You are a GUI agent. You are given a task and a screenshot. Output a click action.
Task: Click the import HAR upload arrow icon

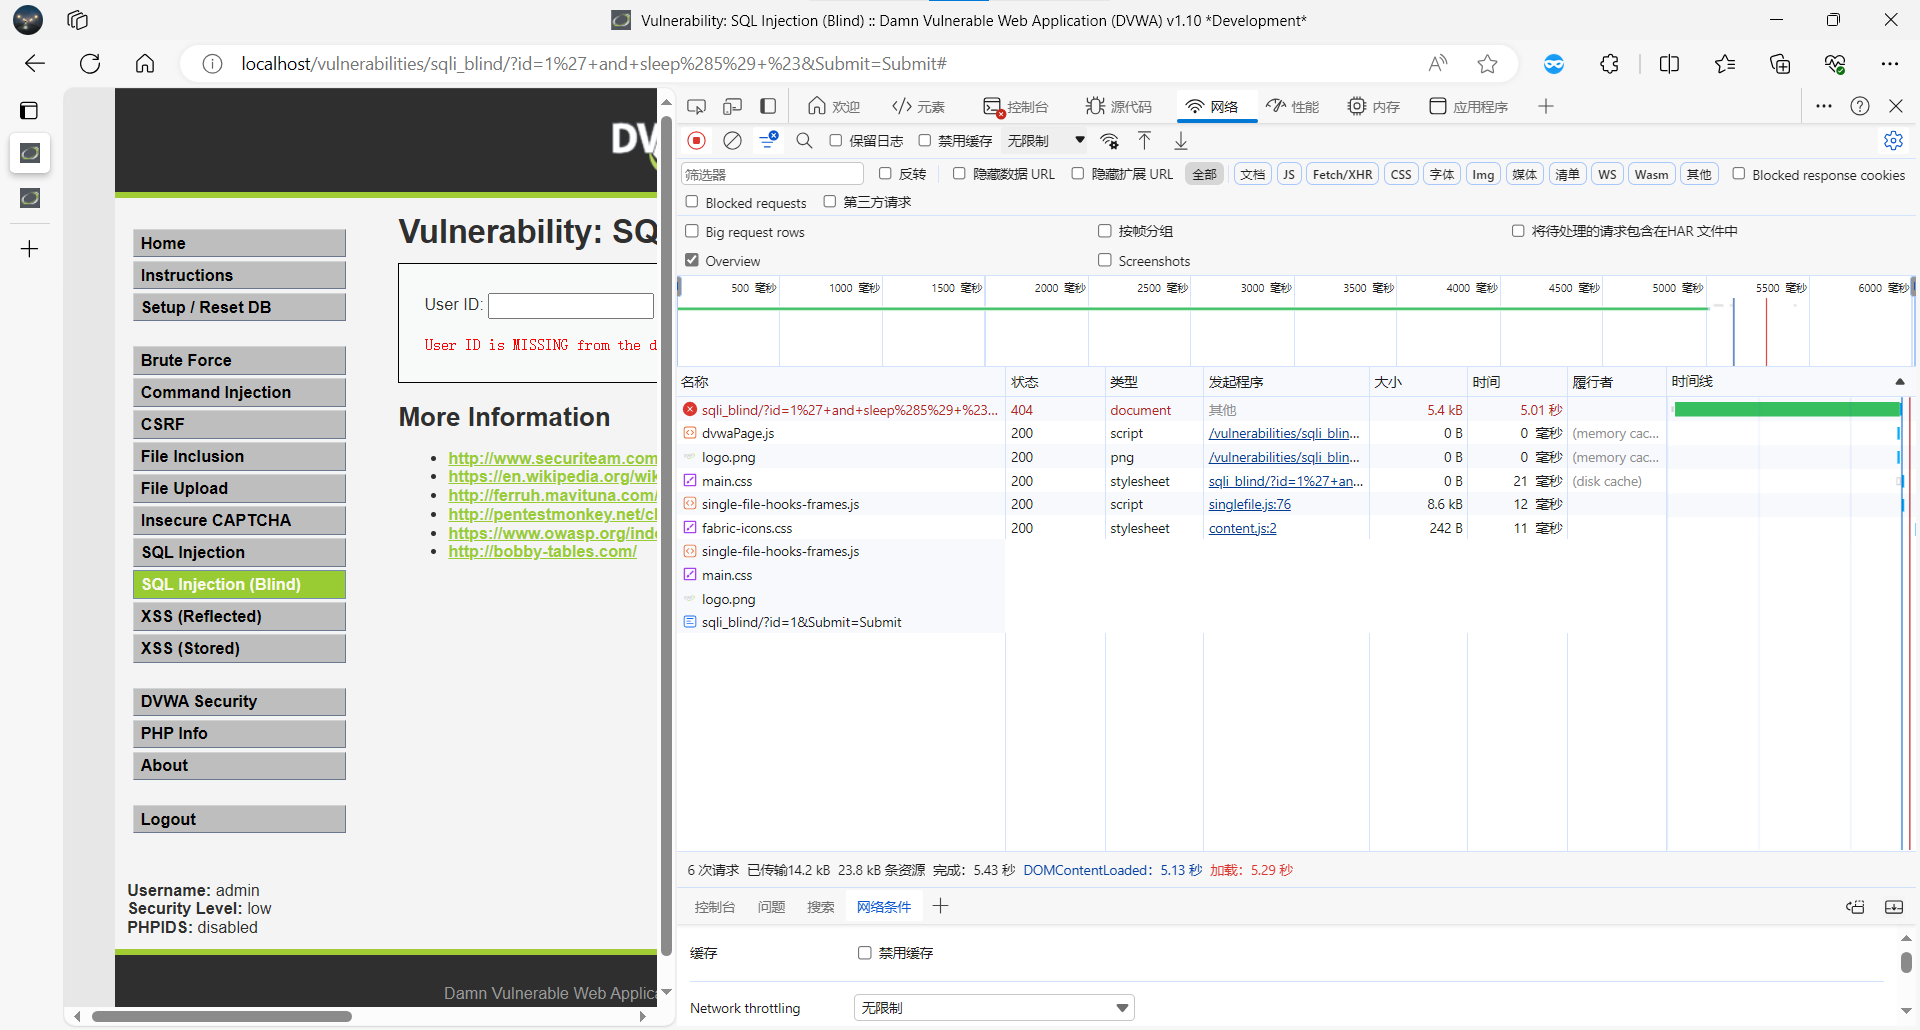[1145, 141]
